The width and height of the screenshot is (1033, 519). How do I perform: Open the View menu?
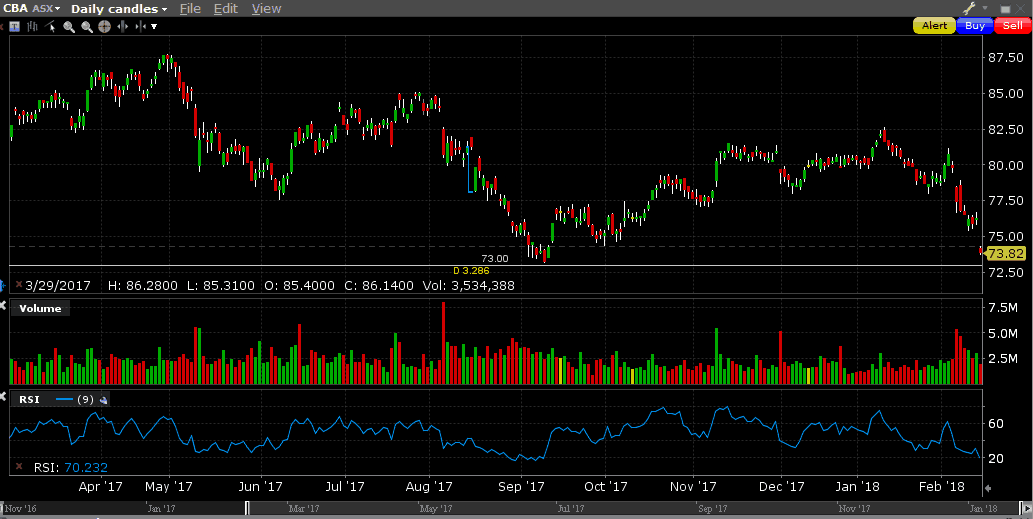266,9
